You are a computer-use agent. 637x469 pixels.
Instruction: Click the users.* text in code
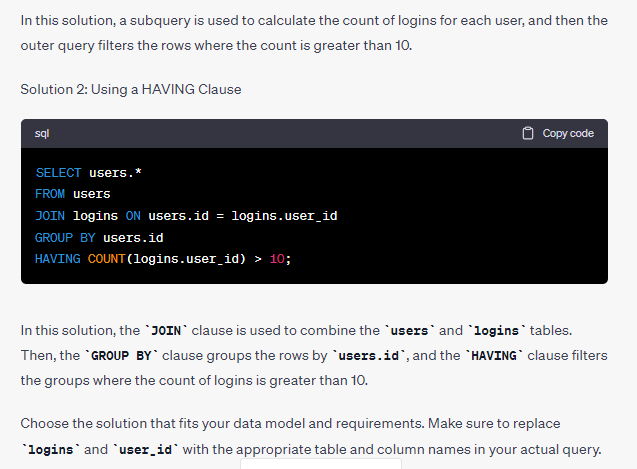pos(115,173)
